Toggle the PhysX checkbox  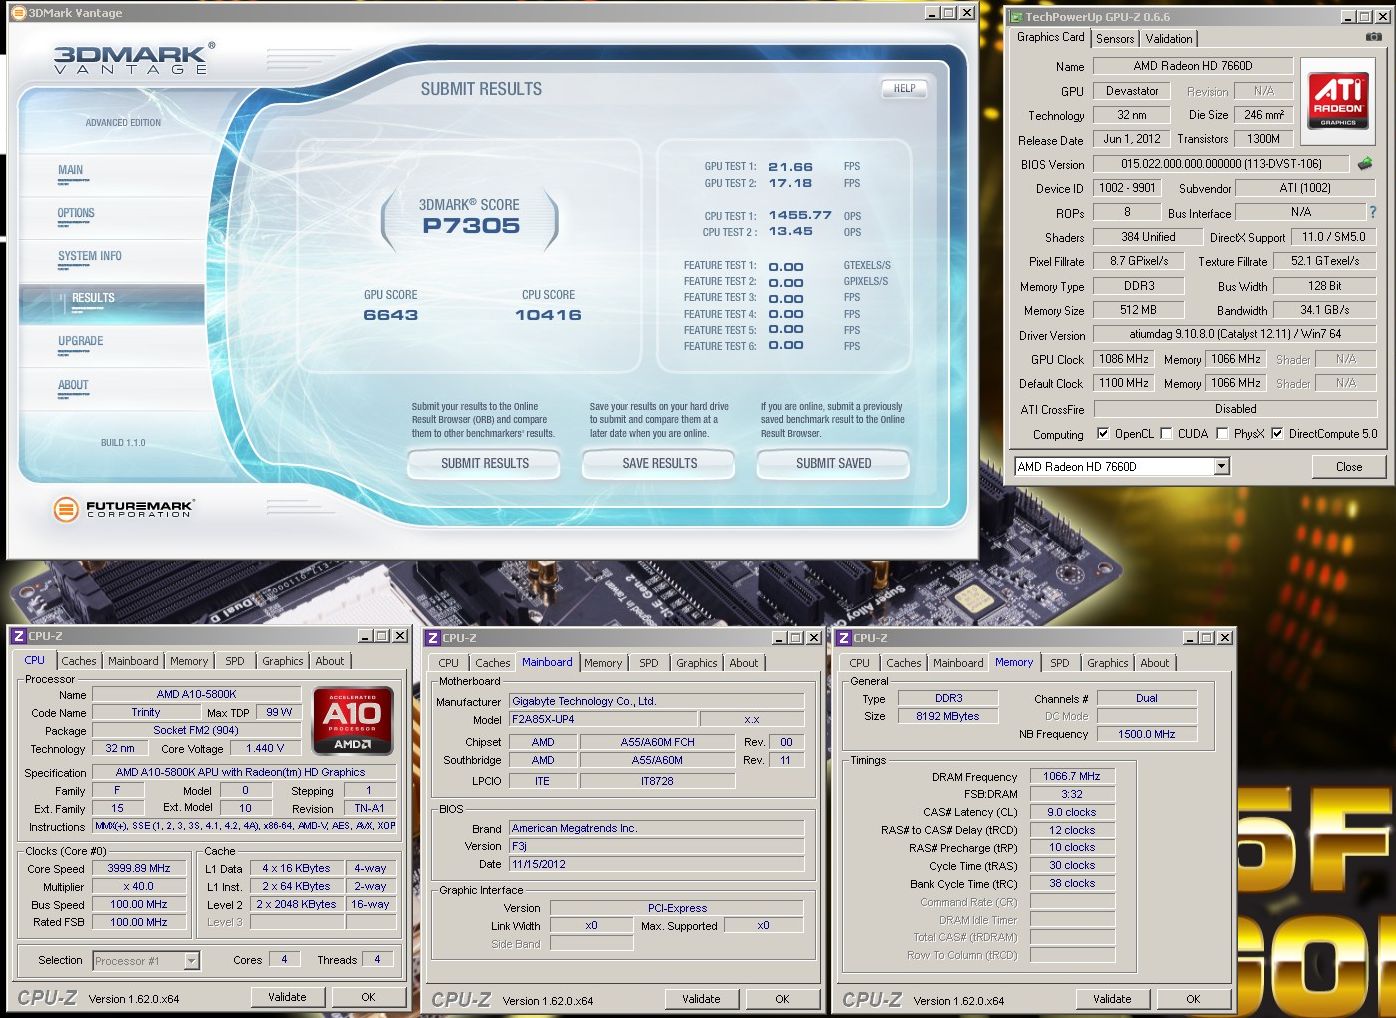point(1222,434)
